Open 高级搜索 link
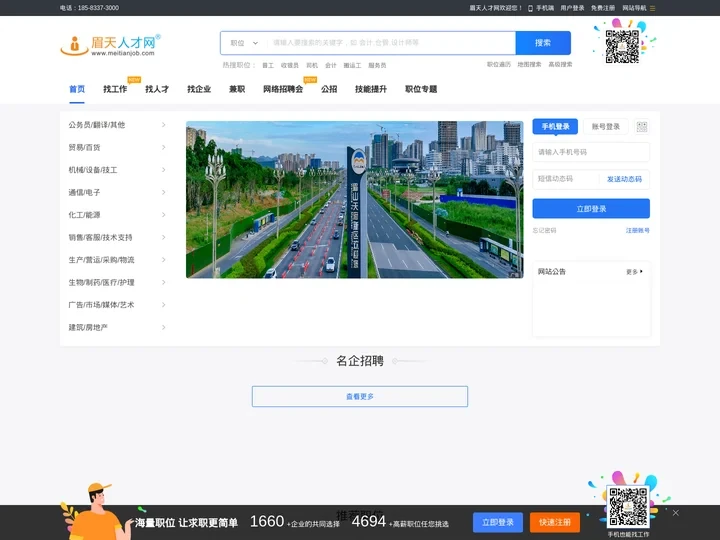The width and height of the screenshot is (720, 540). coord(560,65)
